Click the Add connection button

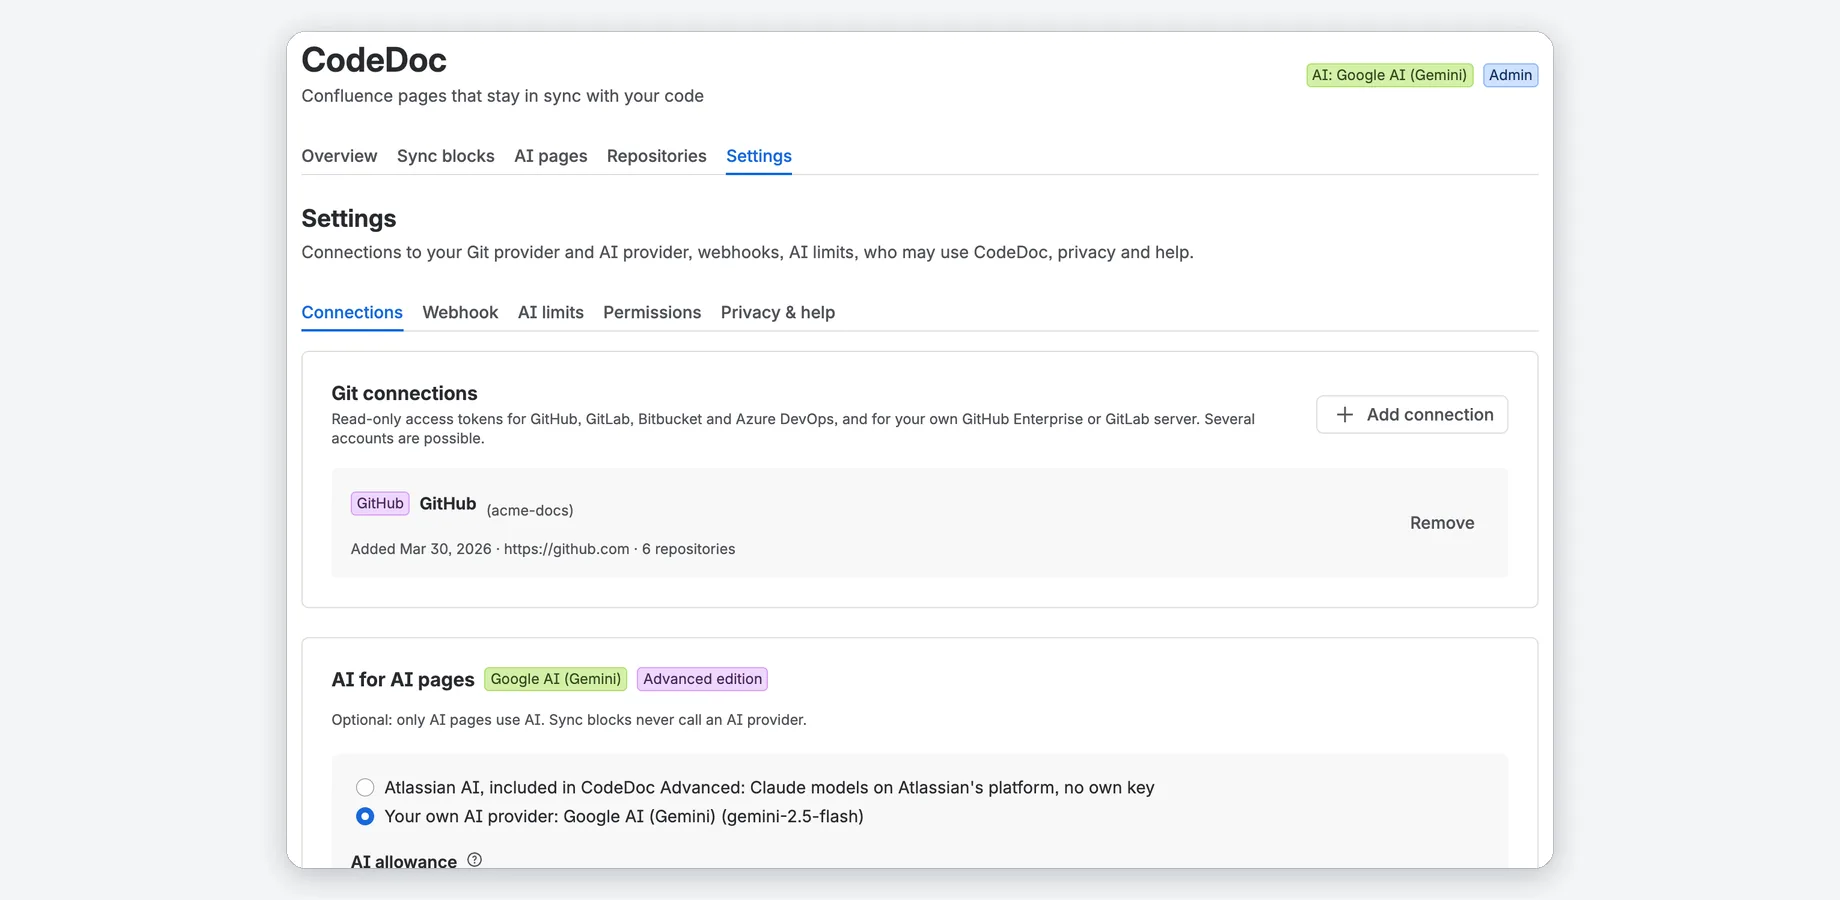tap(1412, 414)
